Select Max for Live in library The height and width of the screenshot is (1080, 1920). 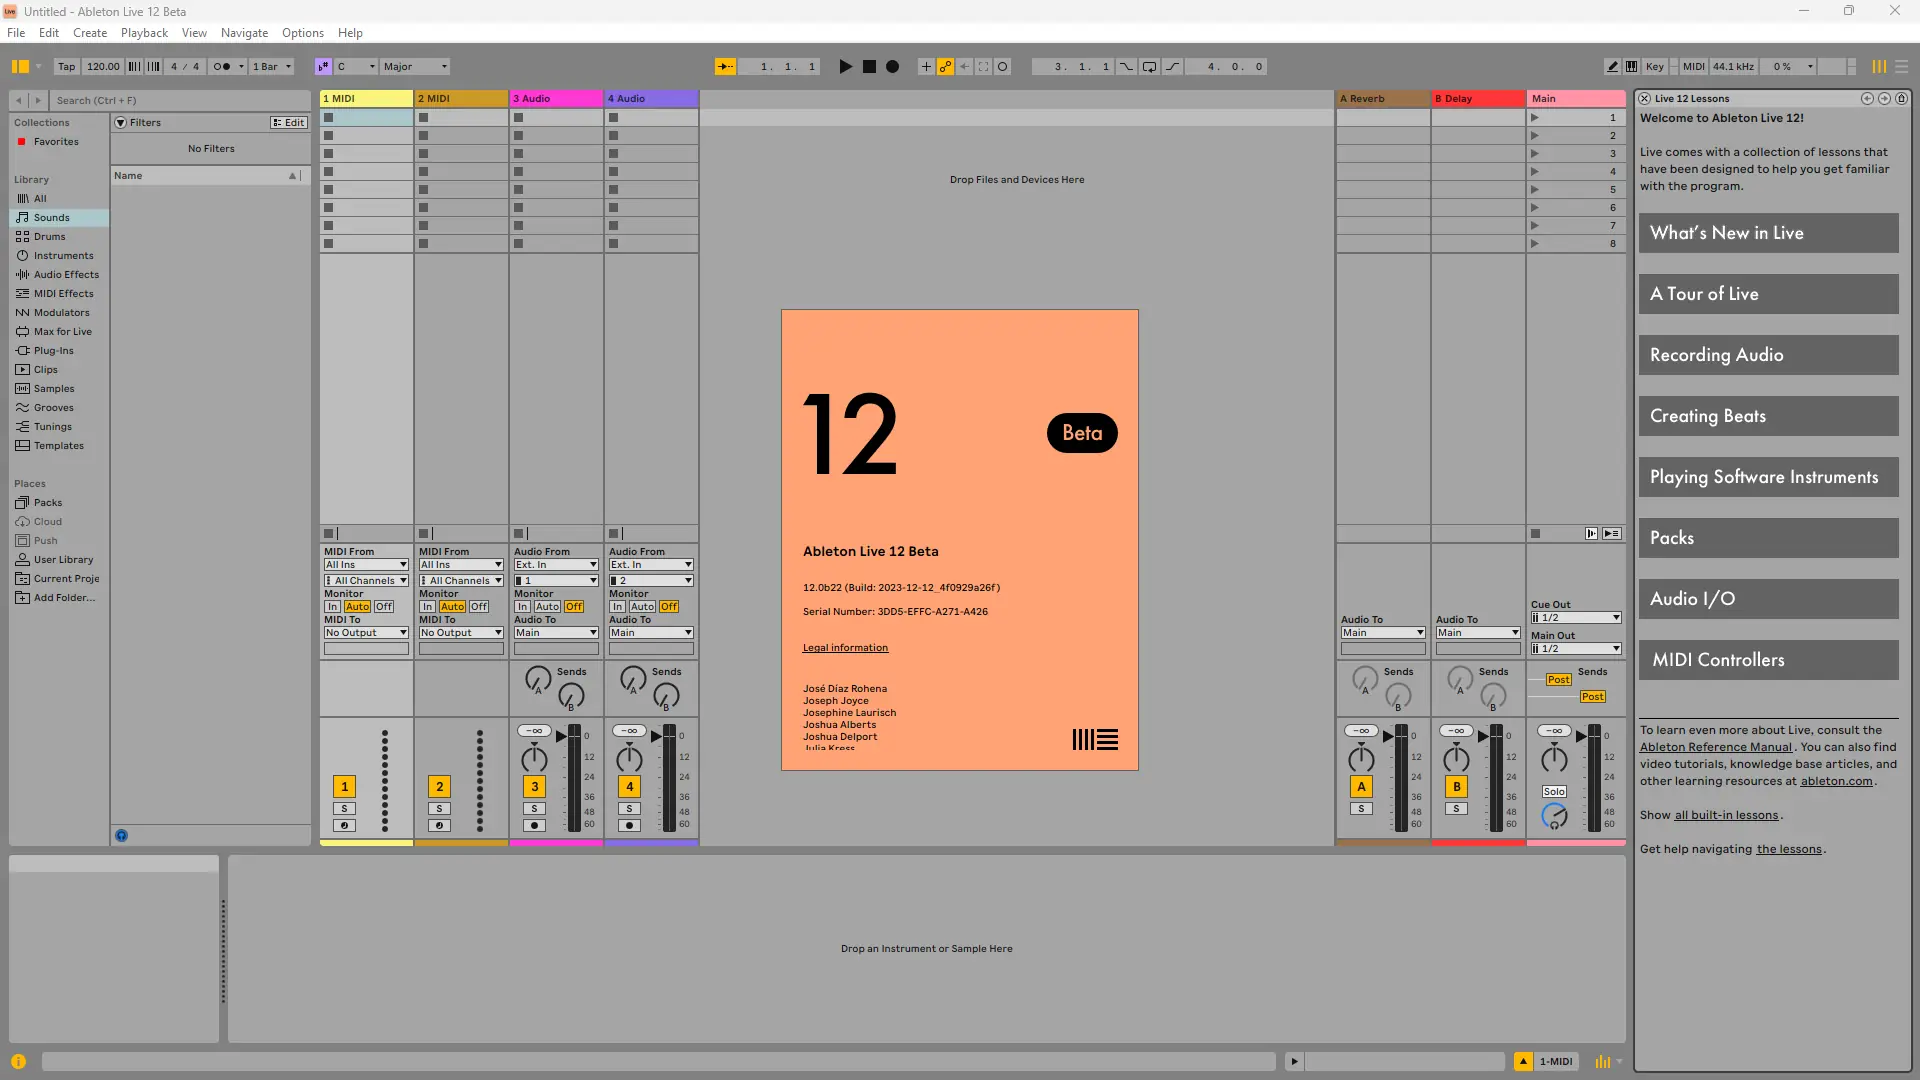62,332
